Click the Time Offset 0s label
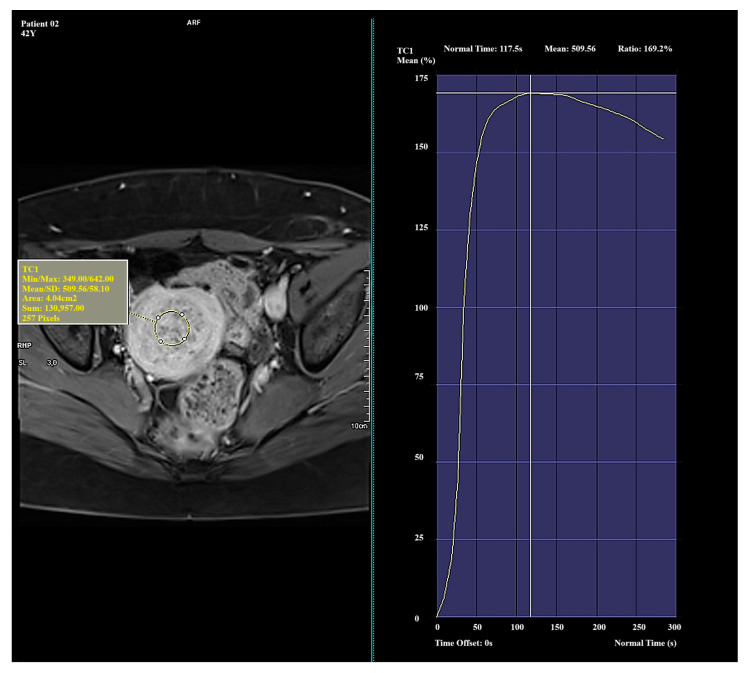 click(x=463, y=643)
